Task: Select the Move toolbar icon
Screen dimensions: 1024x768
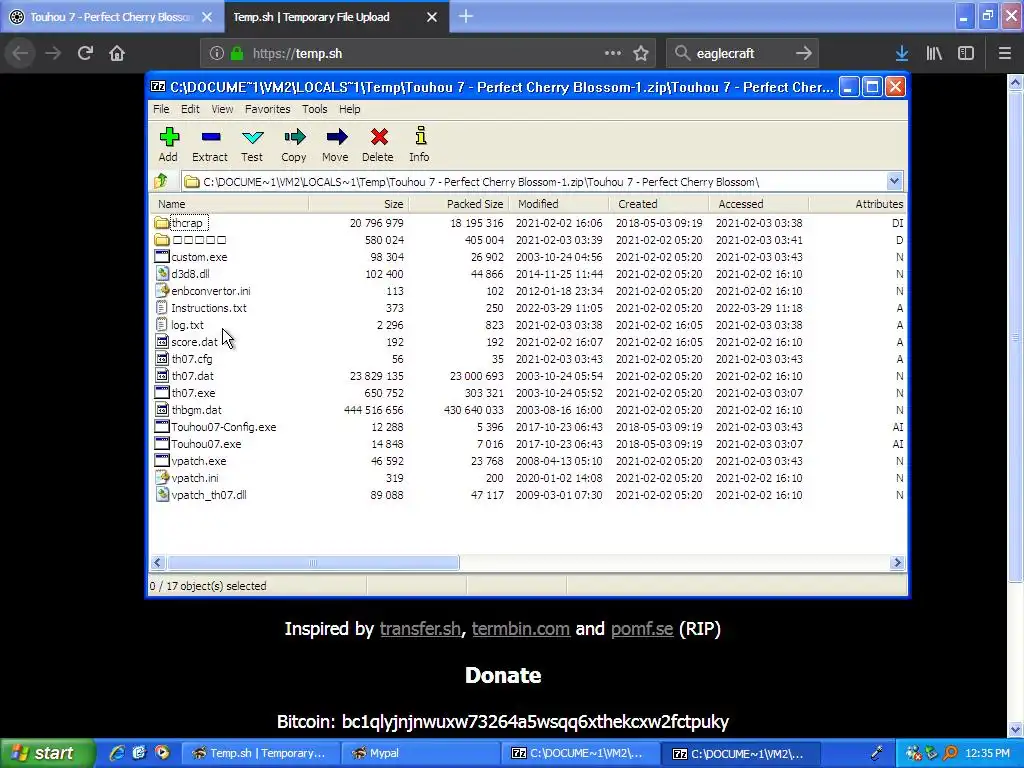Action: click(x=336, y=137)
